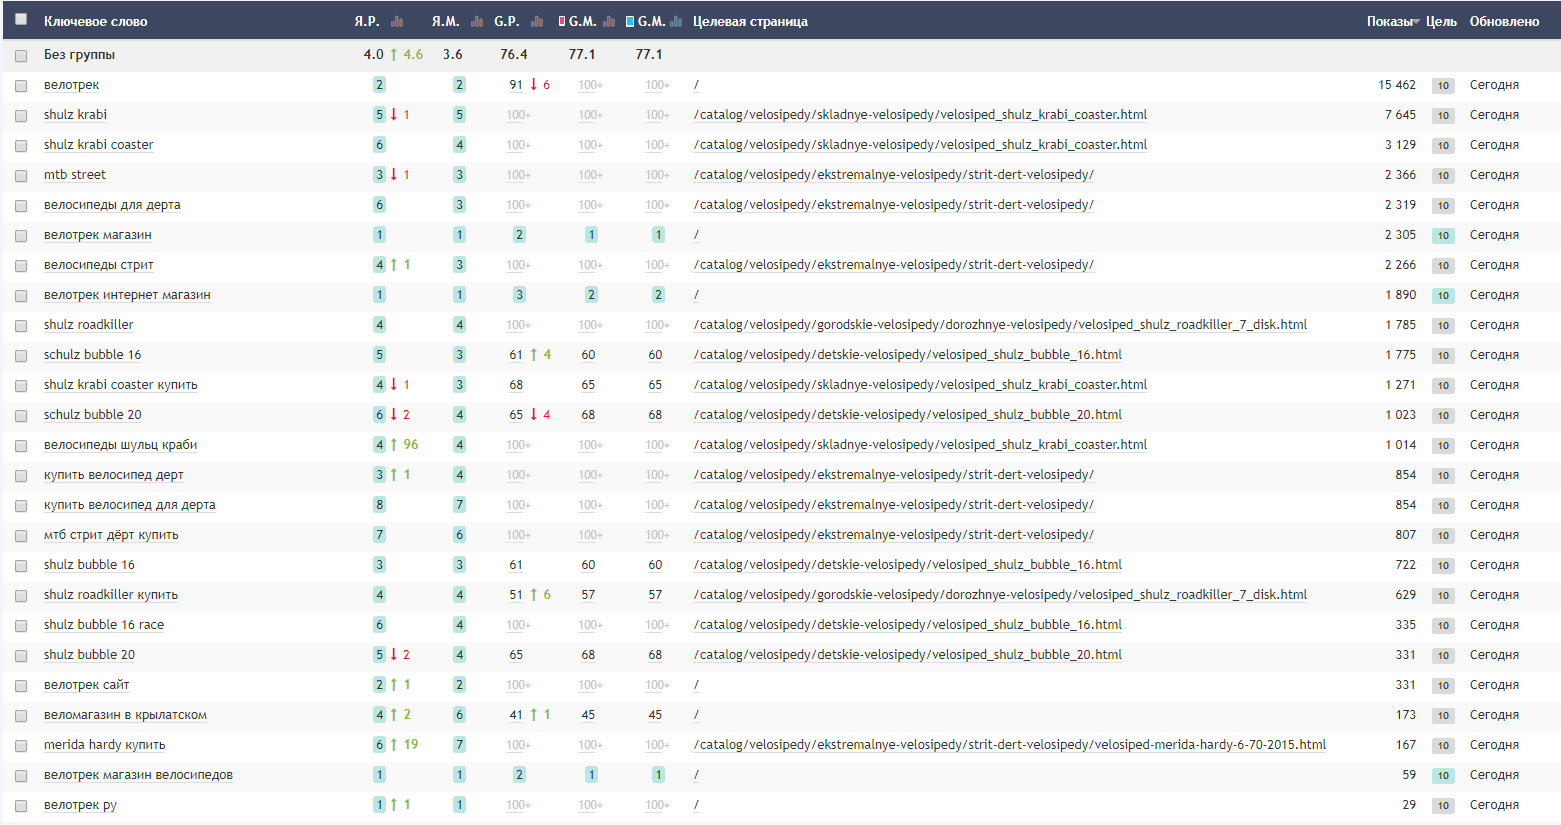Click the shows value '1 014'

tap(1400, 445)
